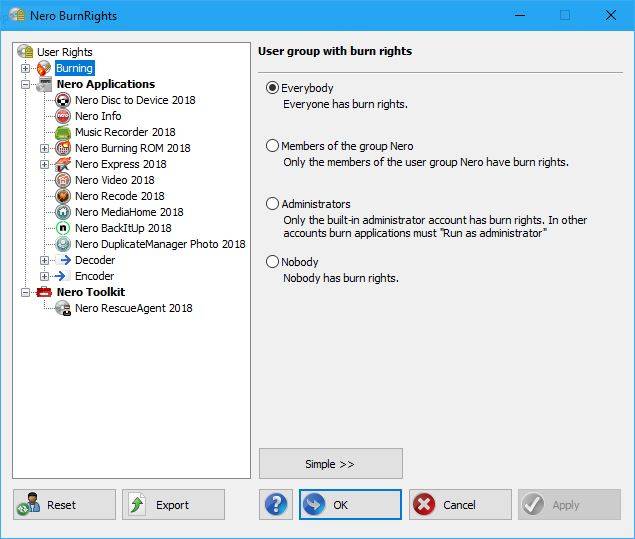Collapse the Nero Toolkit node
The width and height of the screenshot is (635, 539).
(x=25, y=292)
